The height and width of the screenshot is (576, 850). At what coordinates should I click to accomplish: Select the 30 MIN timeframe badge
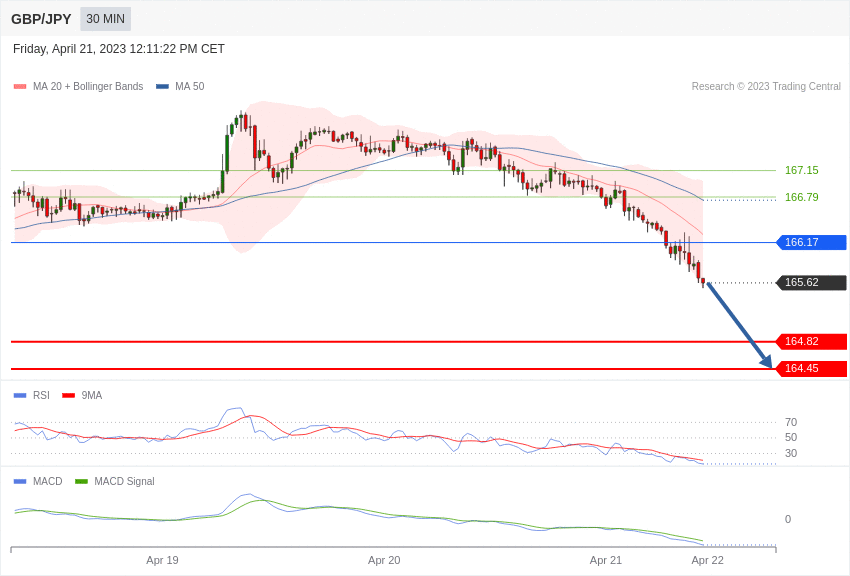tap(106, 19)
